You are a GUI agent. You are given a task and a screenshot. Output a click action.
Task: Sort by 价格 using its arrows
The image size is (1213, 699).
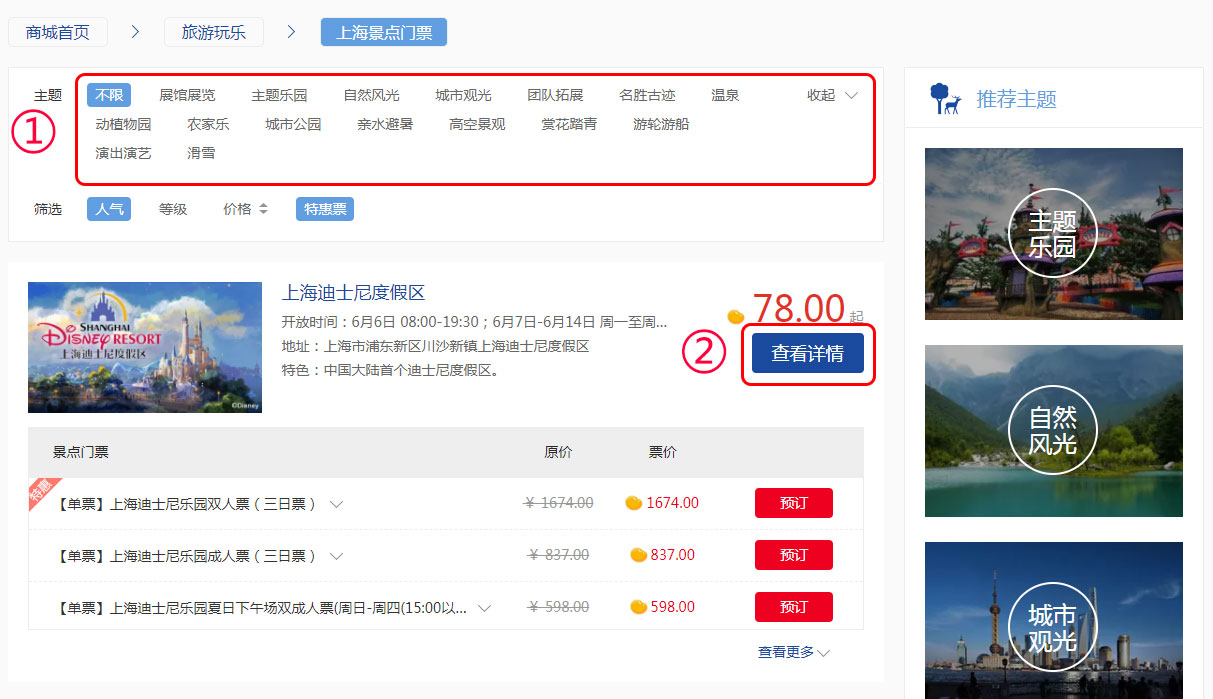pyautogui.click(x=245, y=209)
